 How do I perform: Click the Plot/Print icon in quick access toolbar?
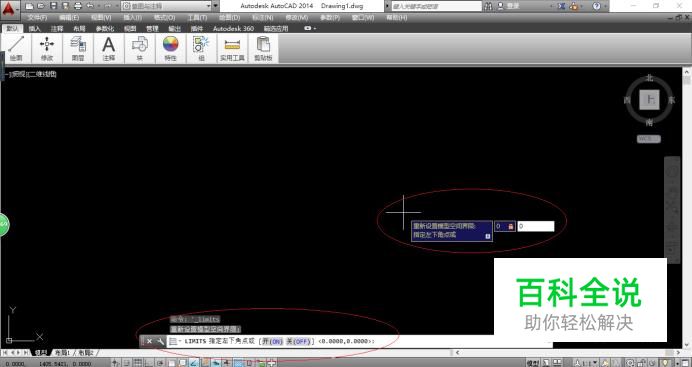(x=78, y=6)
